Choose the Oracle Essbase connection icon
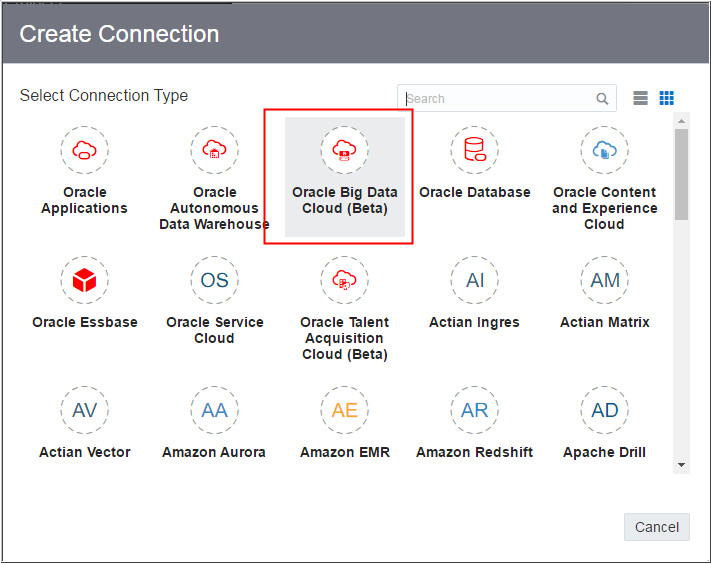 85,281
